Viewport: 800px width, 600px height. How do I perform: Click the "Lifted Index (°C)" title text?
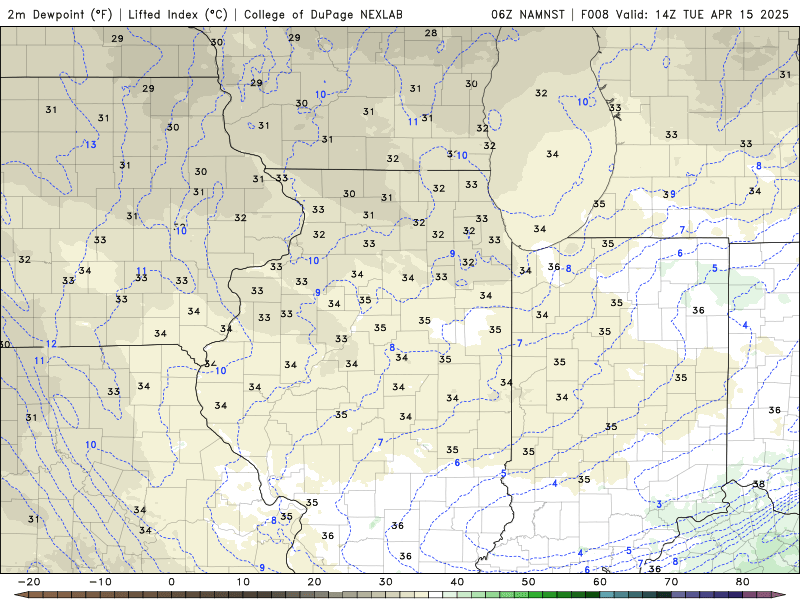pos(178,14)
